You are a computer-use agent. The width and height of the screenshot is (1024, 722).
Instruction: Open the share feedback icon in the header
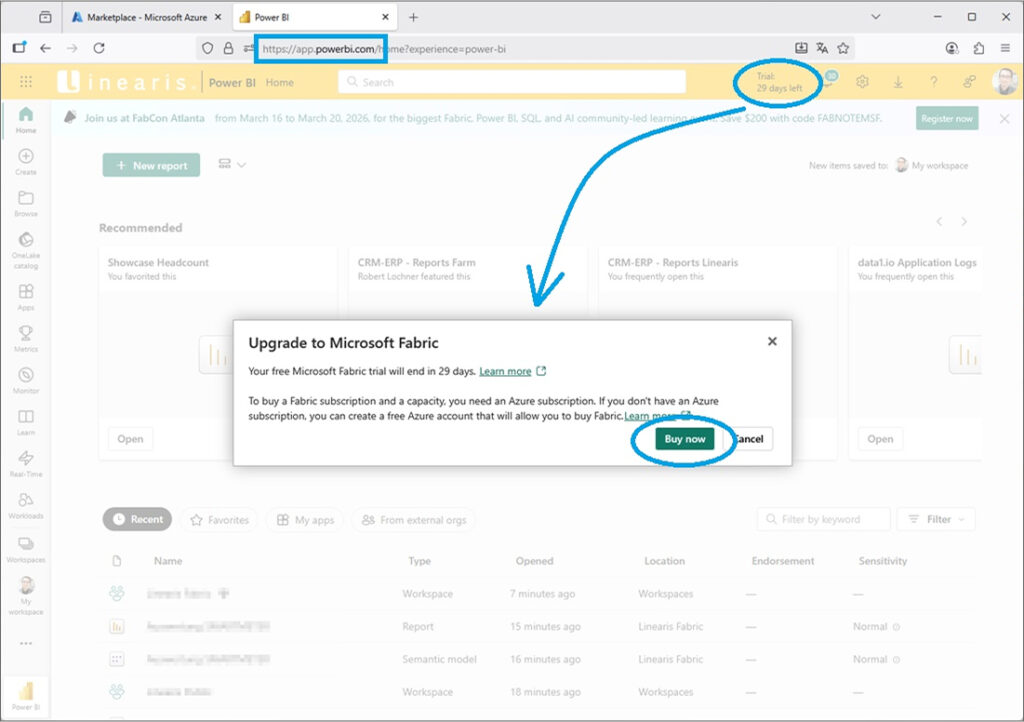pyautogui.click(x=969, y=82)
